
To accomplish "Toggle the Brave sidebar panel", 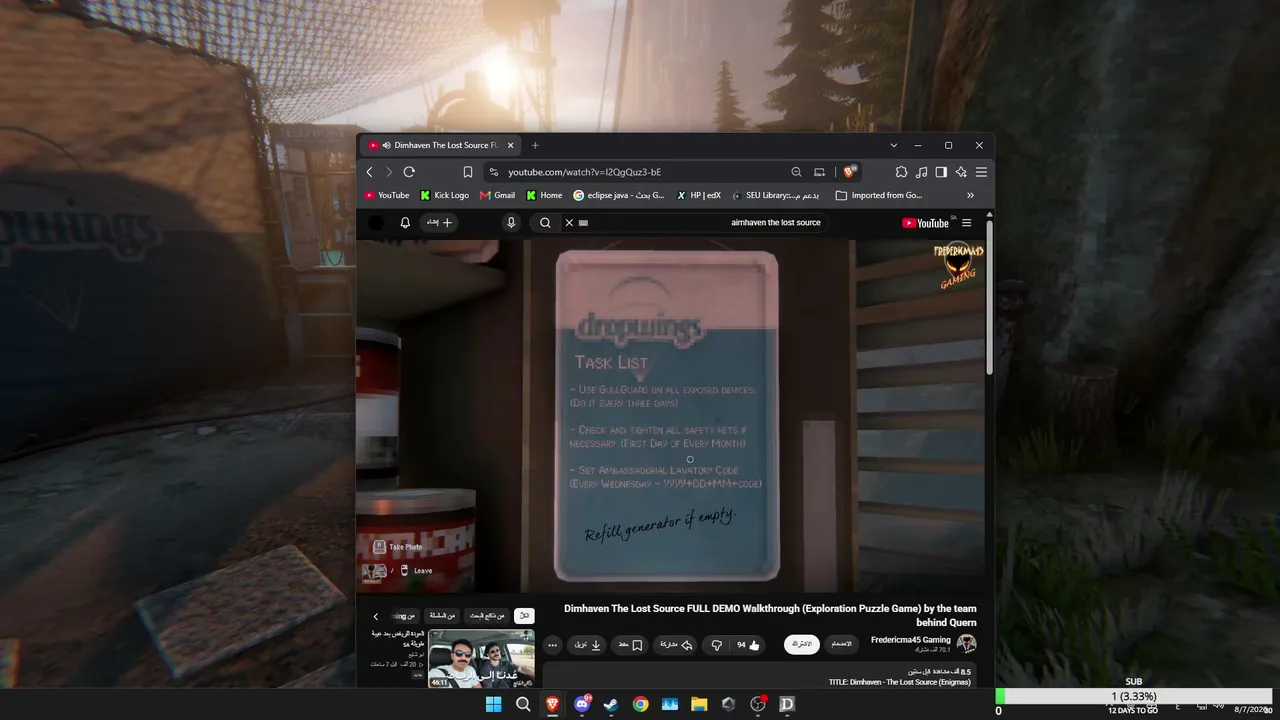I will click(x=941, y=172).
